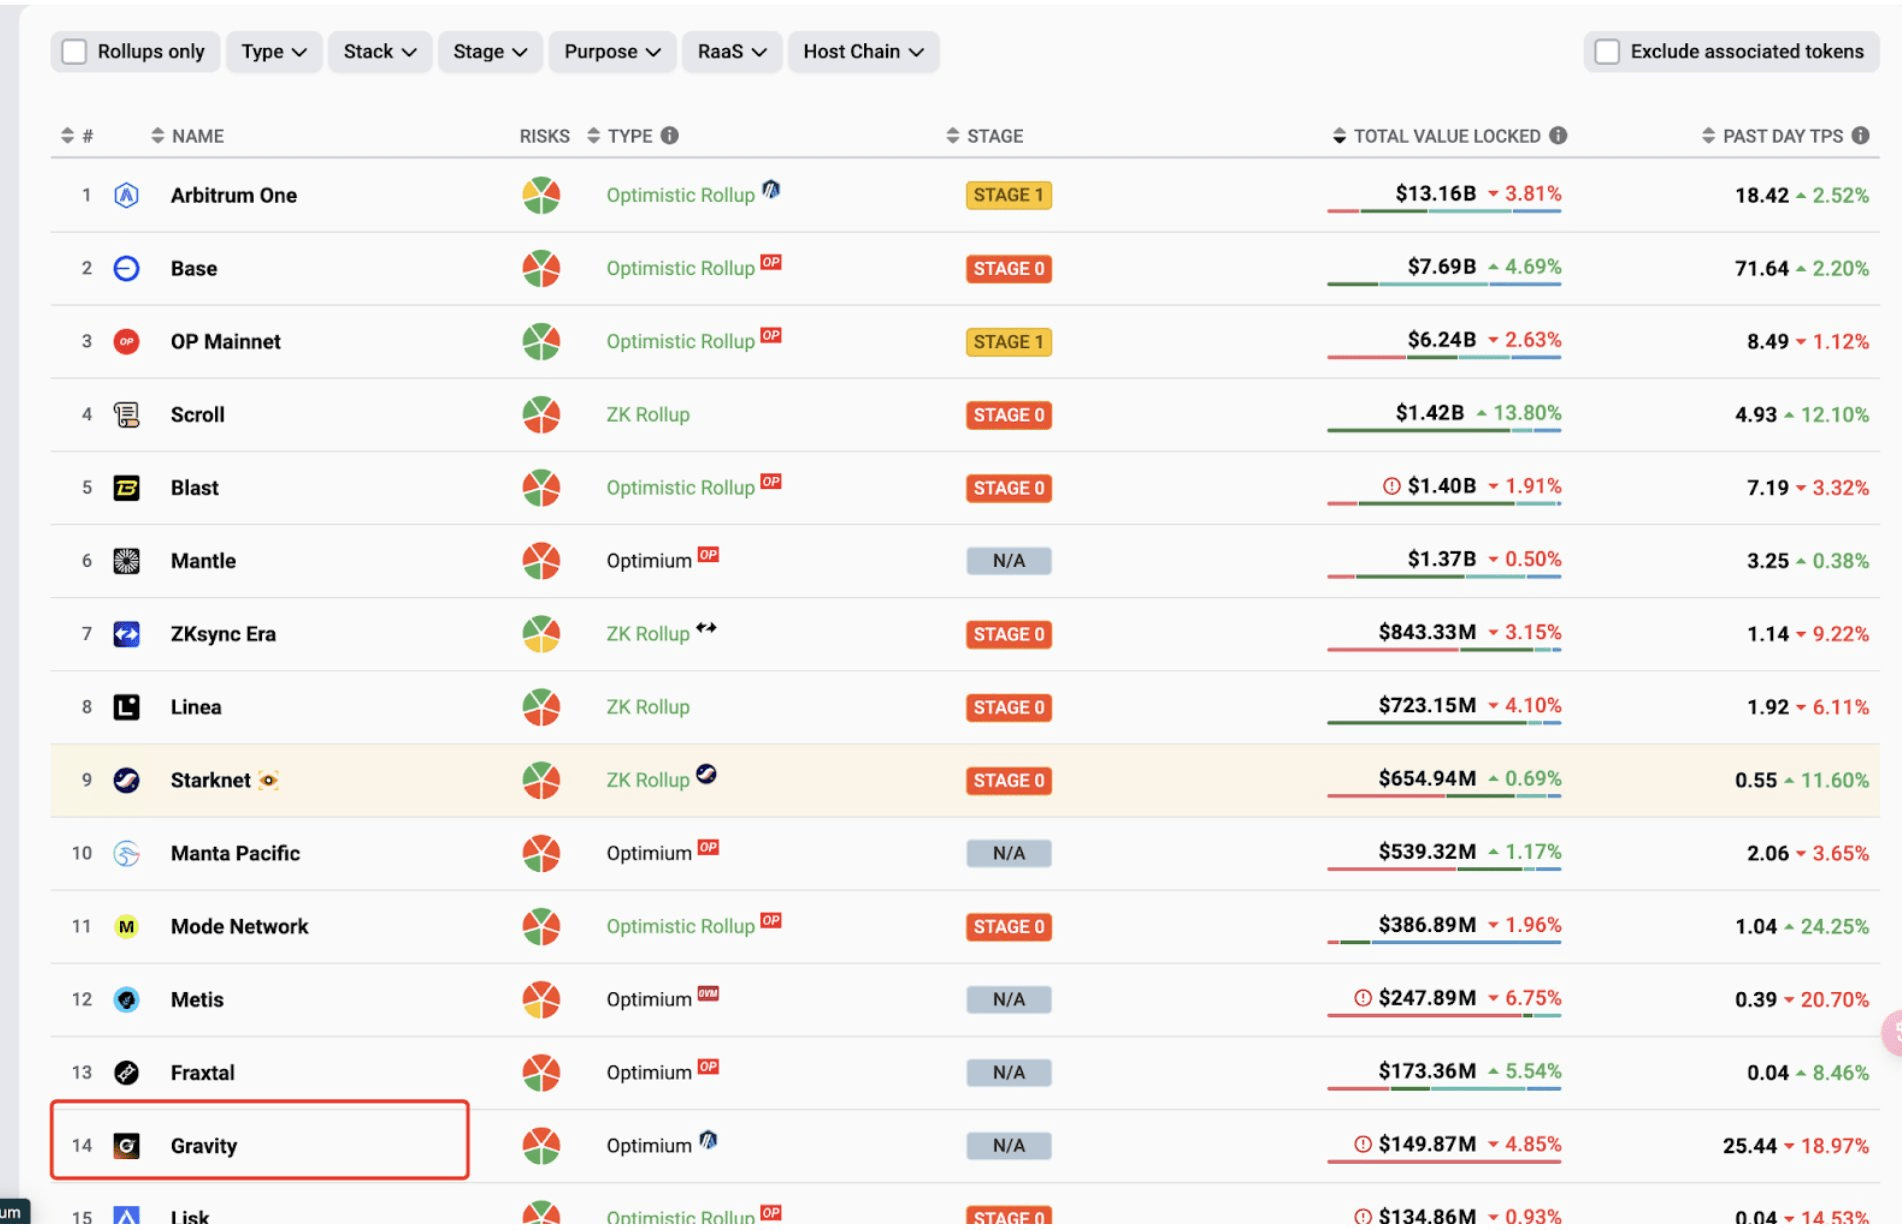
Task: Open the RaaS filter
Action: 731,51
